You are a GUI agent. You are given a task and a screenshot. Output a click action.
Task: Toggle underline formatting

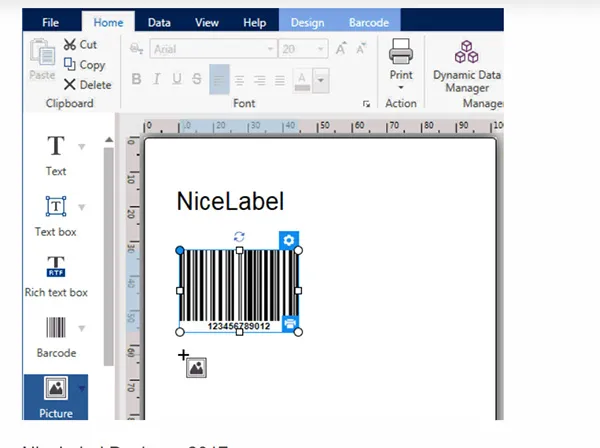(x=177, y=79)
